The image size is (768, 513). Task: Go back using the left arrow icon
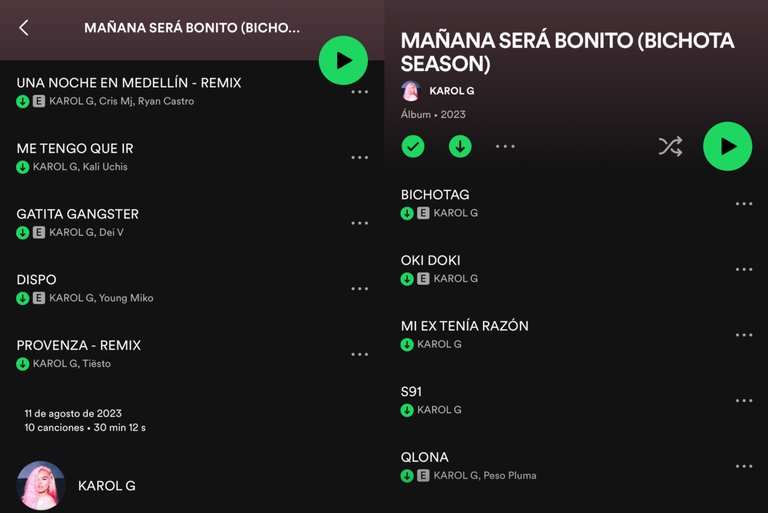point(24,28)
